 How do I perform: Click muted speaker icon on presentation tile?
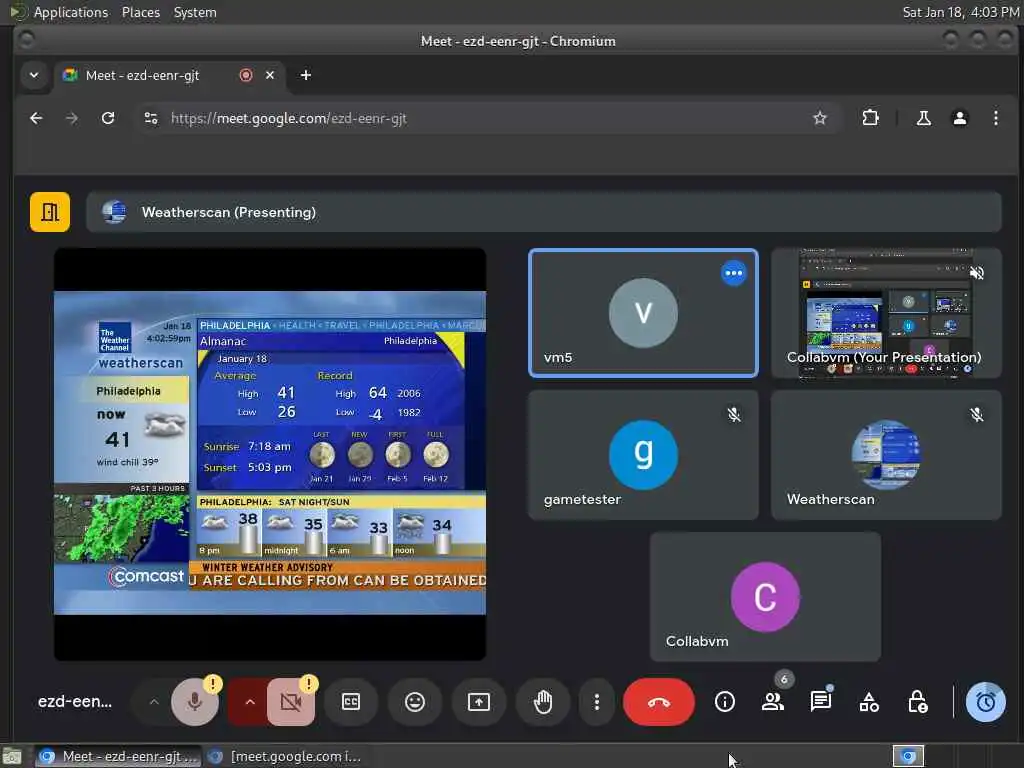(976, 273)
